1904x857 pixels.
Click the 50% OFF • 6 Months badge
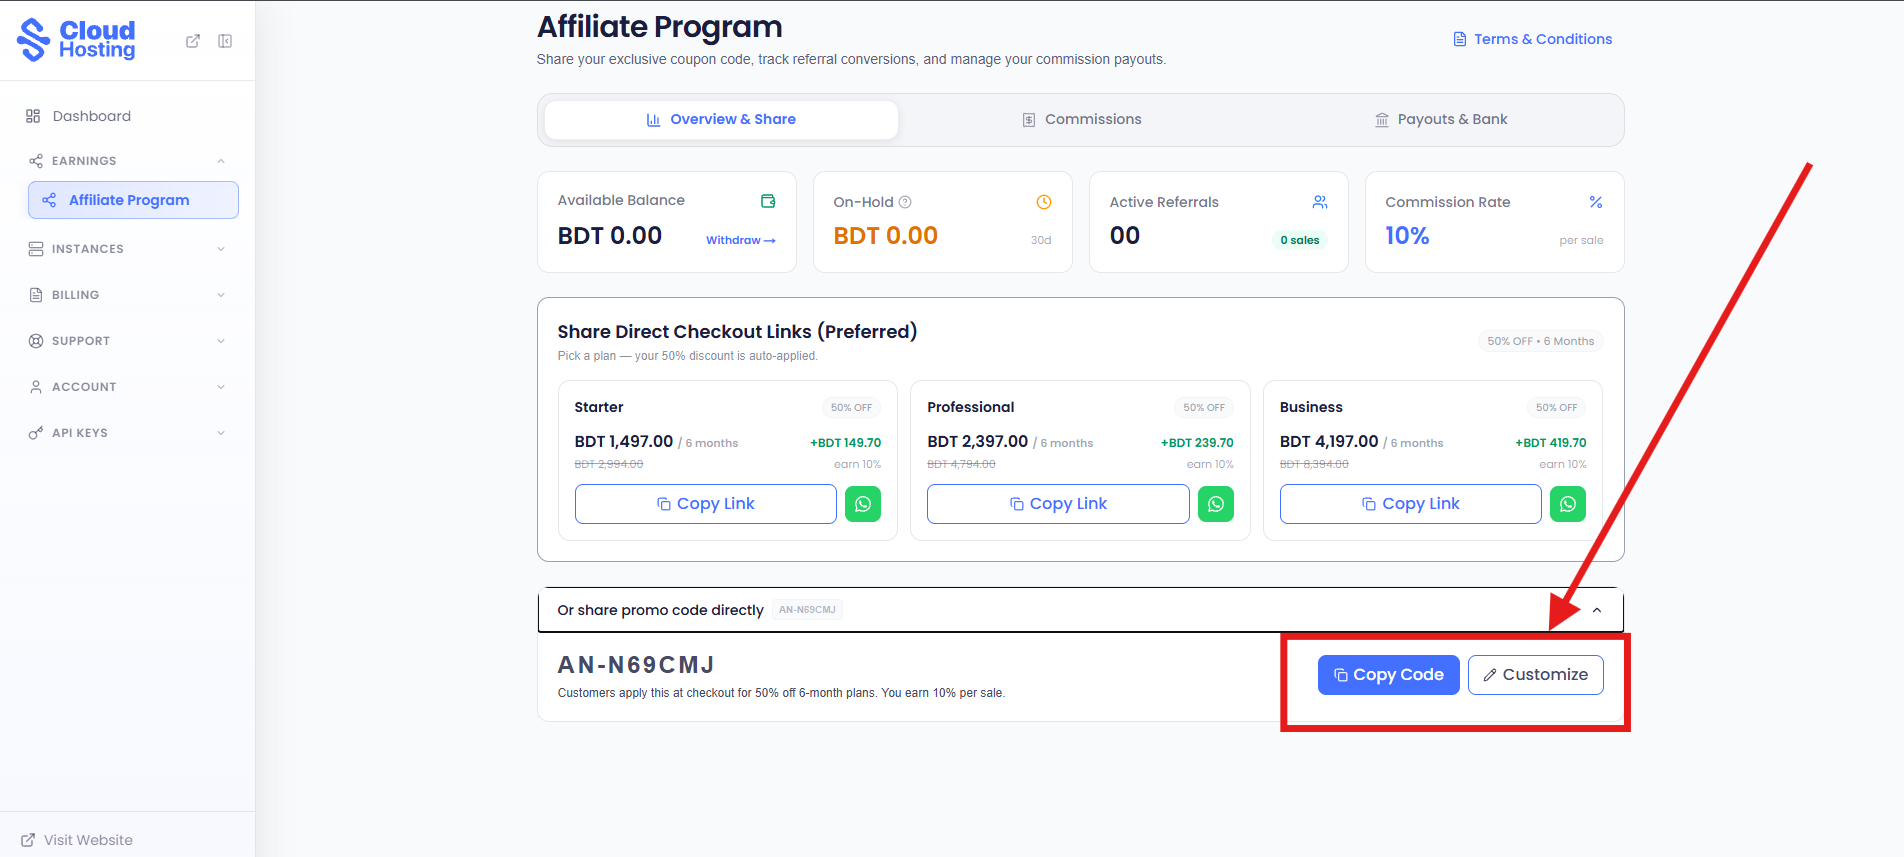[1541, 341]
